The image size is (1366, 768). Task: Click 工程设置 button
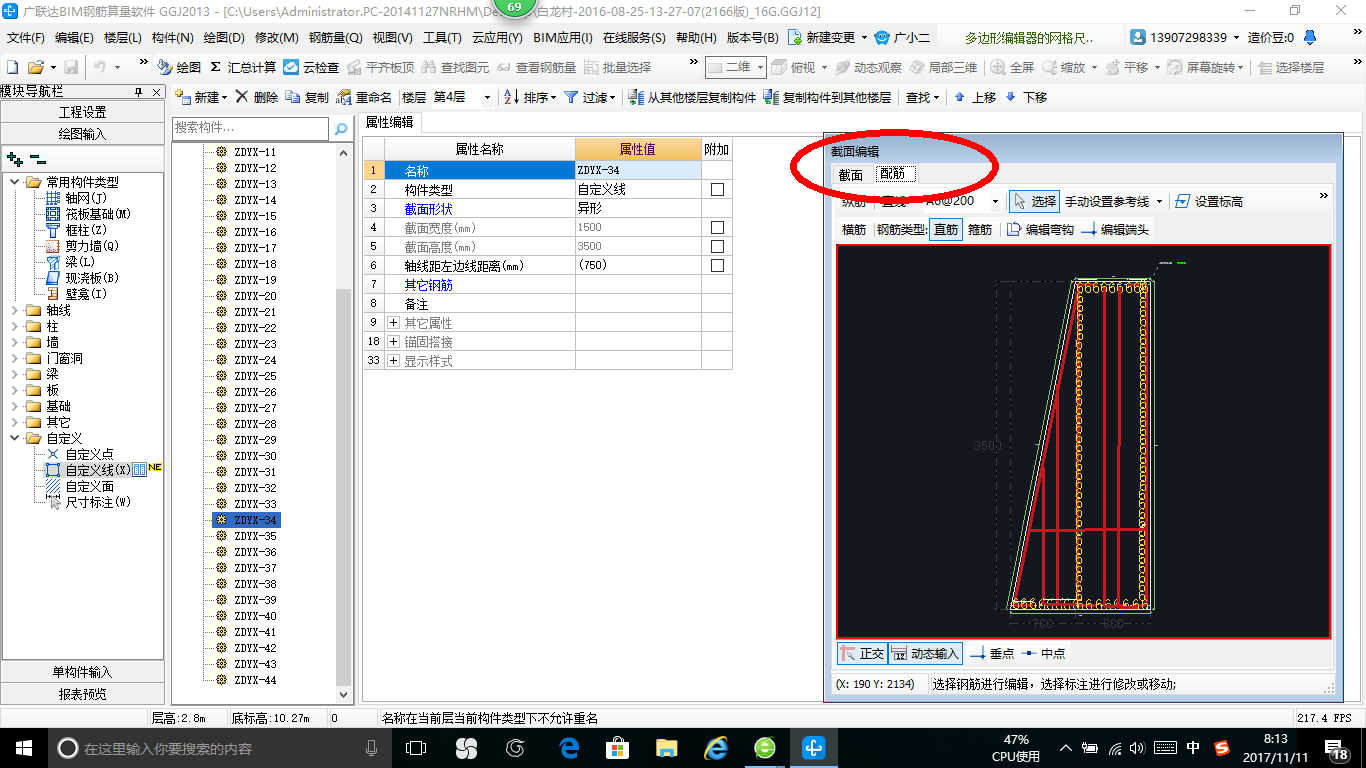point(82,112)
